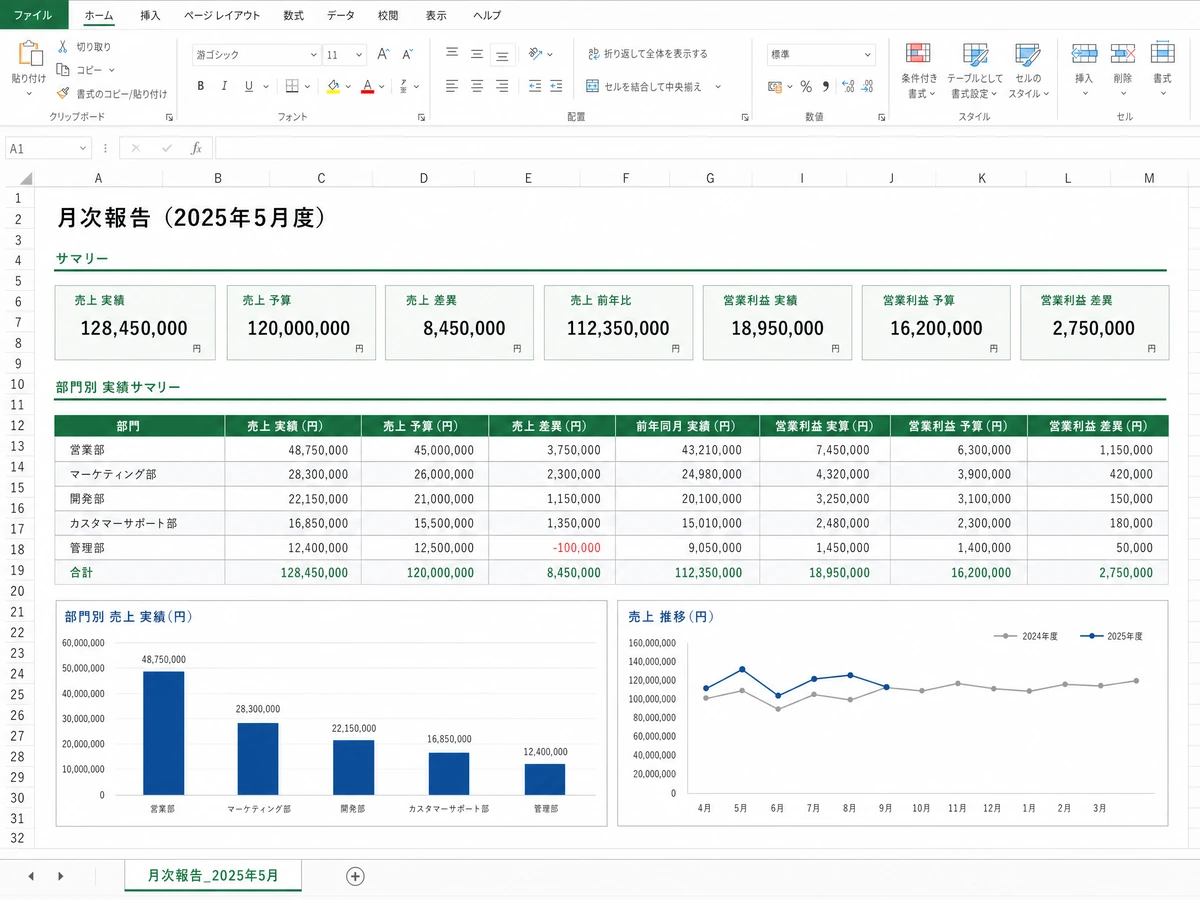This screenshot has height=900, width=1200.
Task: Open the font name dropdown (游ゴシック)
Action: (x=314, y=55)
